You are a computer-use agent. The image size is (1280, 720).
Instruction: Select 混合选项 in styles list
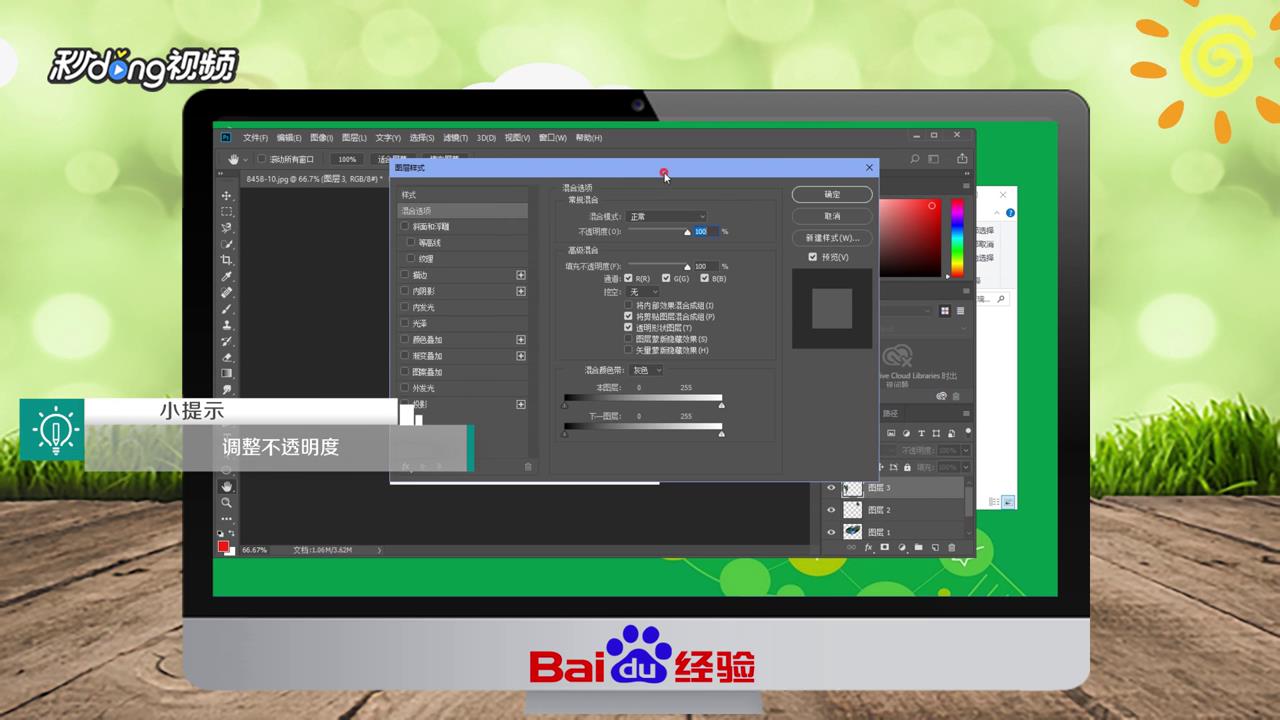463,211
